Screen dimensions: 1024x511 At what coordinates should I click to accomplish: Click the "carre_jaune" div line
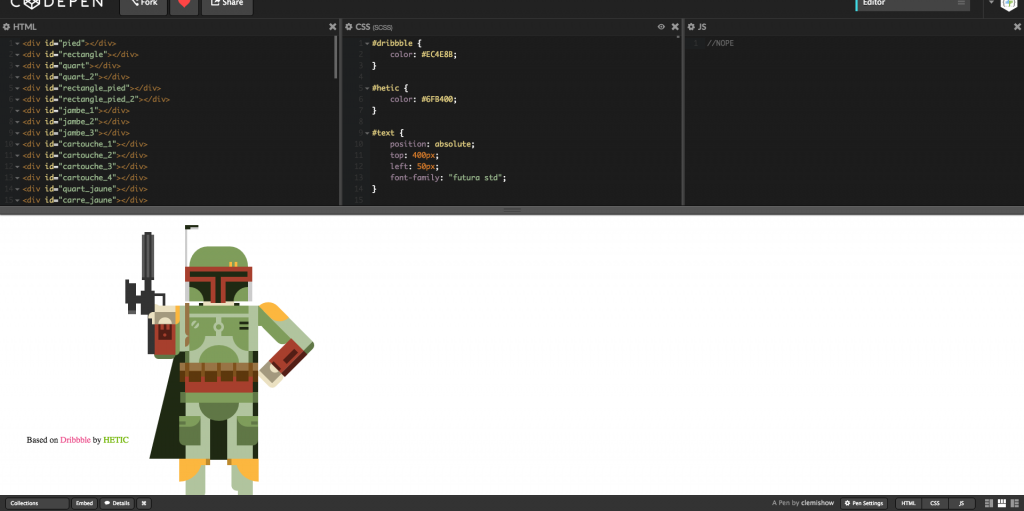(85, 200)
